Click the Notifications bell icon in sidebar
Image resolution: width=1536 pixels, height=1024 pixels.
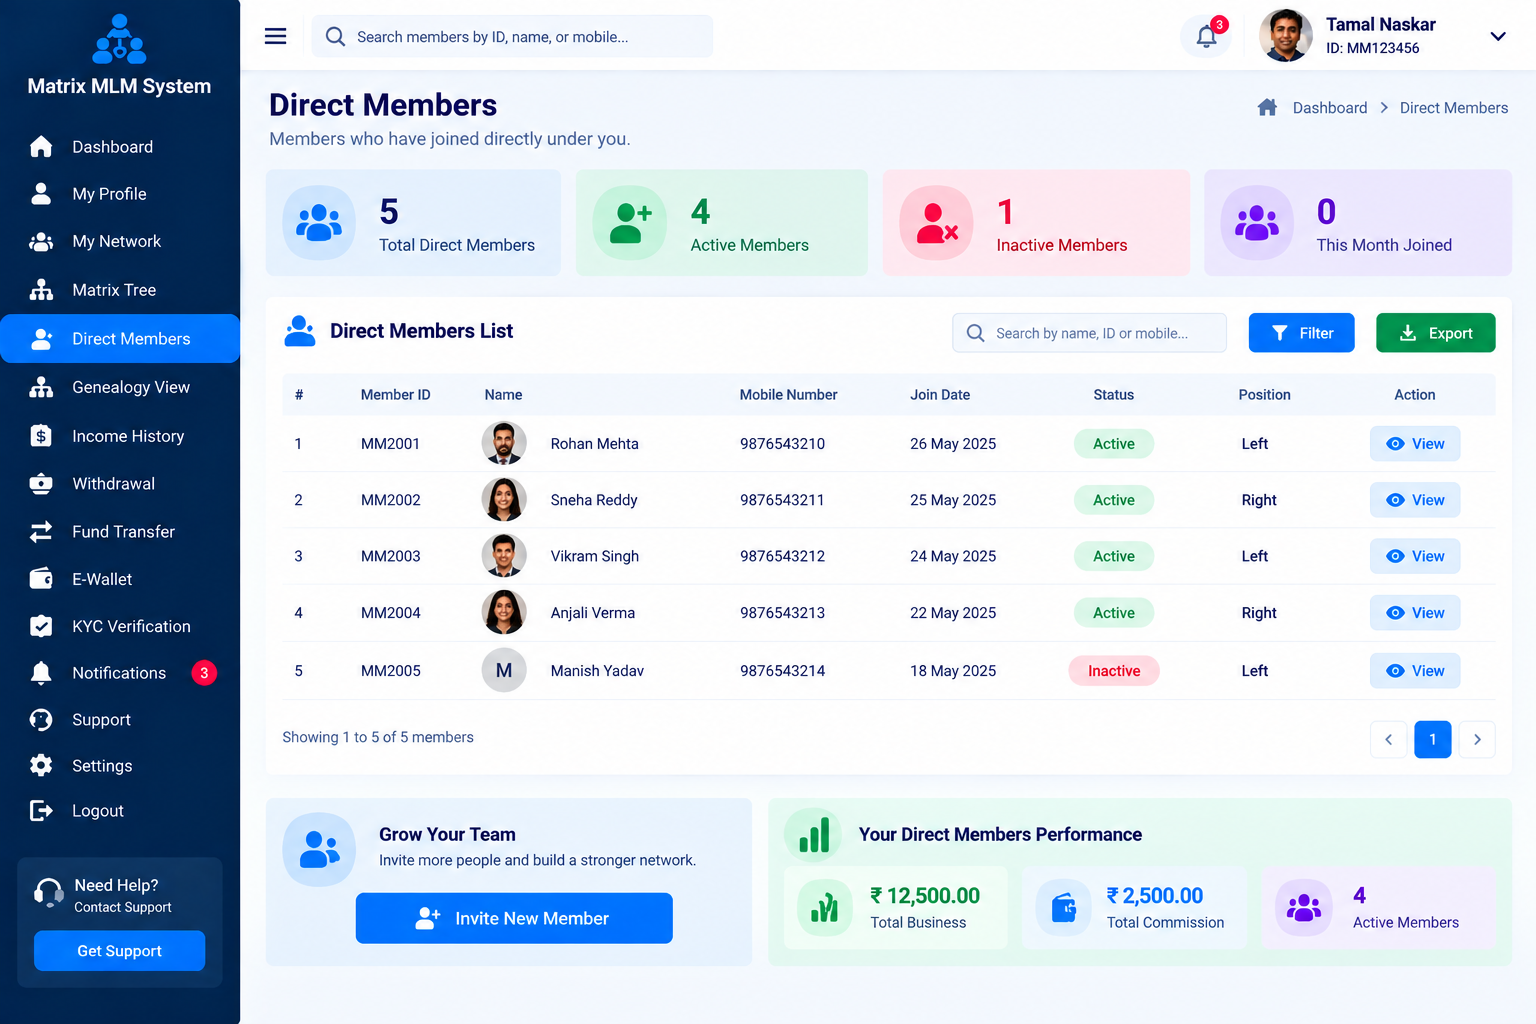[x=41, y=673]
